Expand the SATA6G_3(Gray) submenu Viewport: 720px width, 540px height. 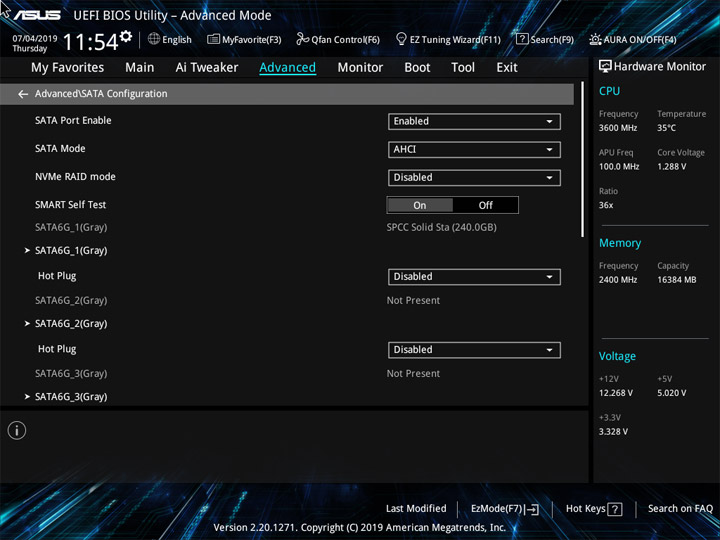click(71, 397)
